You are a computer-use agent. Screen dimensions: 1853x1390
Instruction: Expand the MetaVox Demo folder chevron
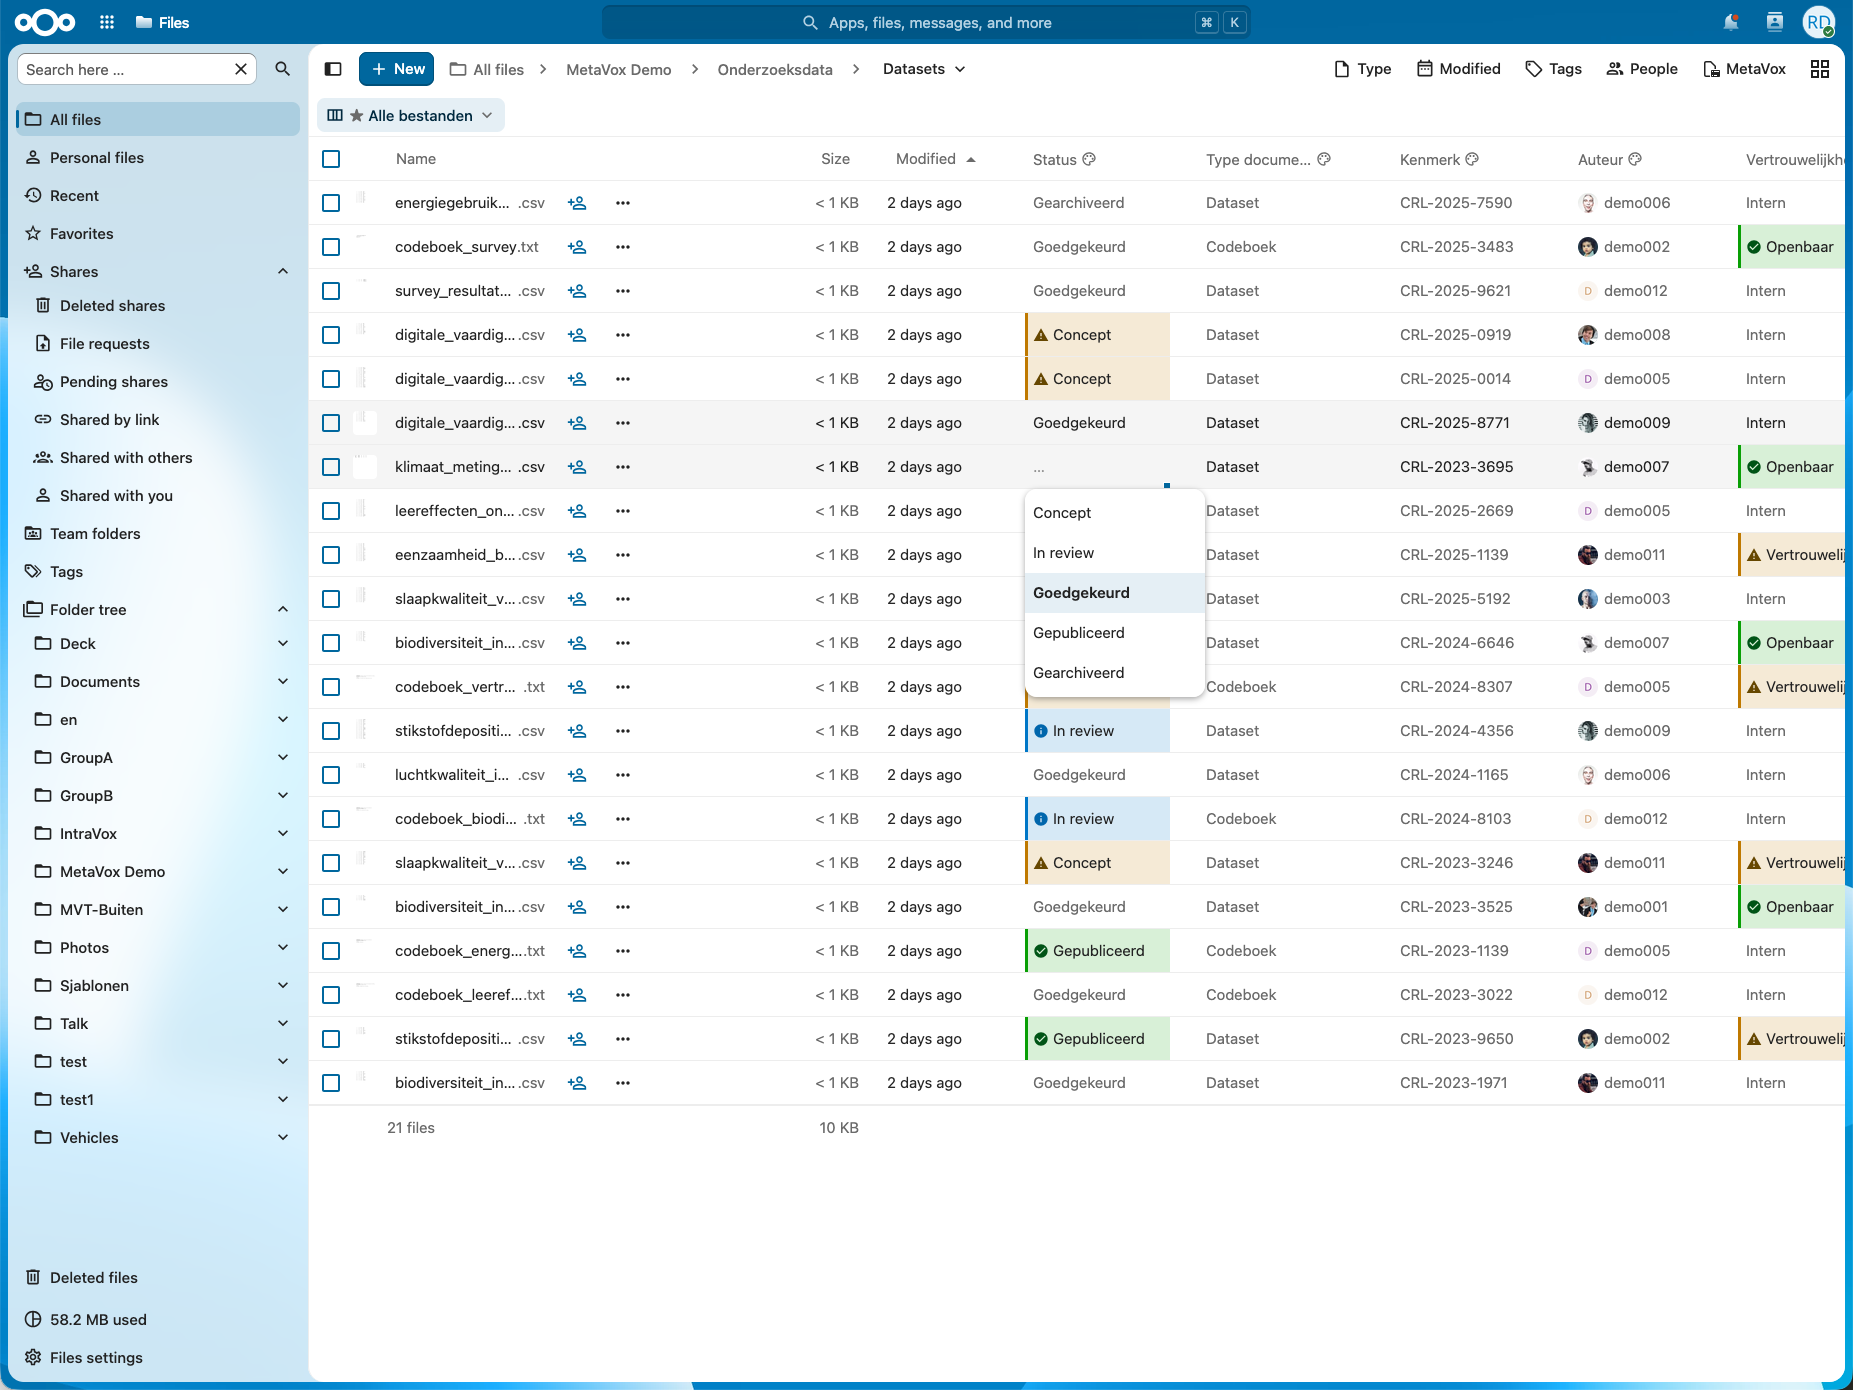coord(283,872)
